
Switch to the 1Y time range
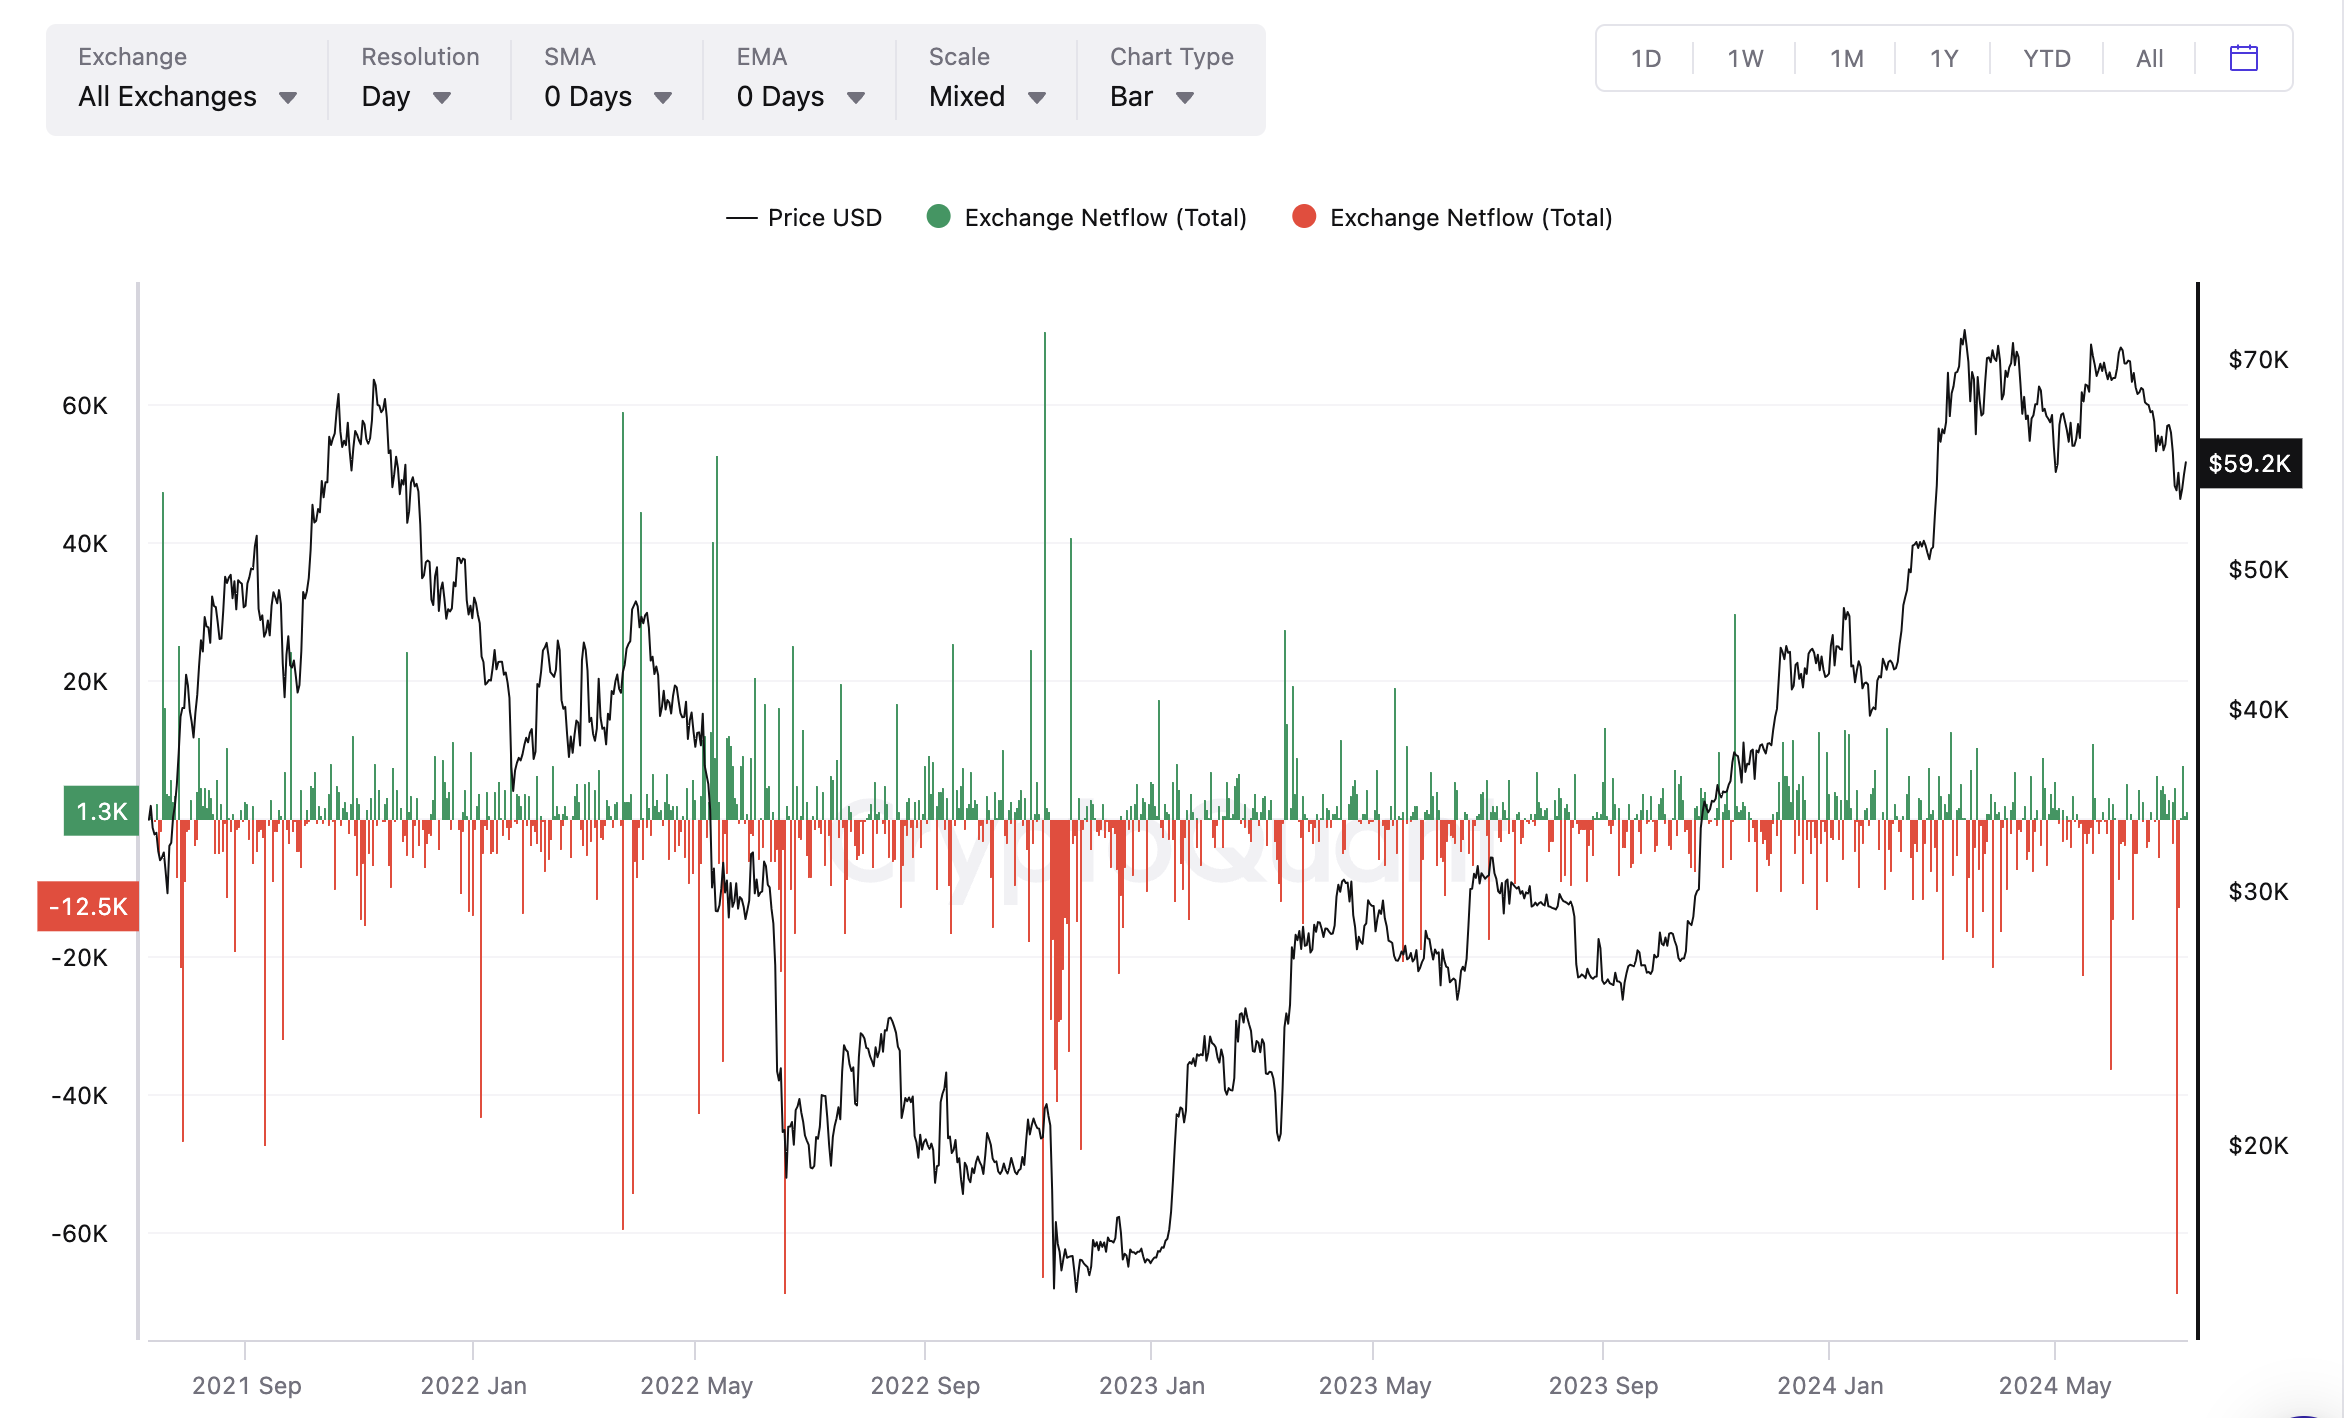tap(1943, 58)
